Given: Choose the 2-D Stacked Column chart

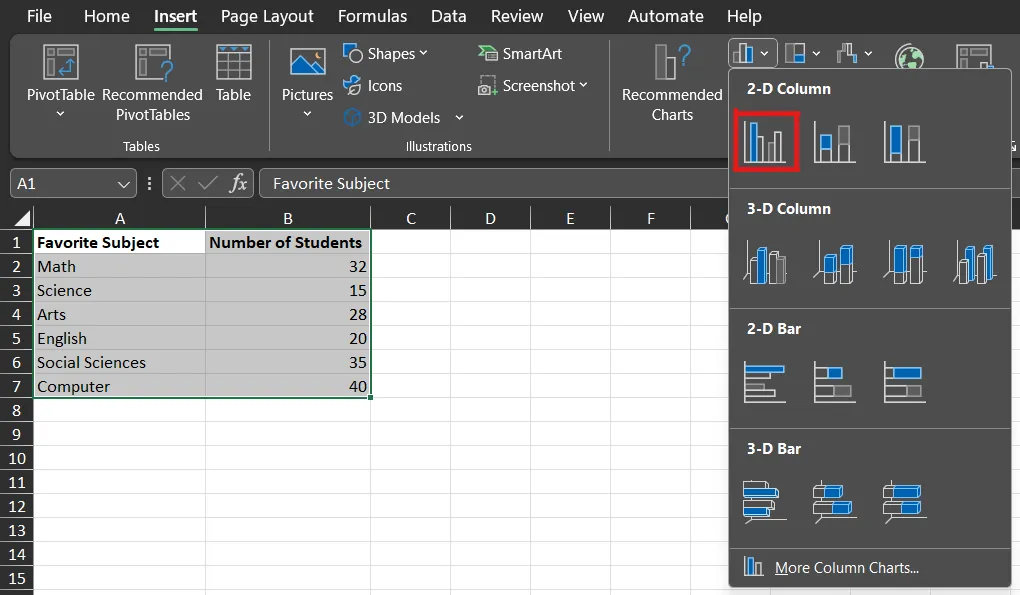Looking at the screenshot, I should (x=835, y=142).
